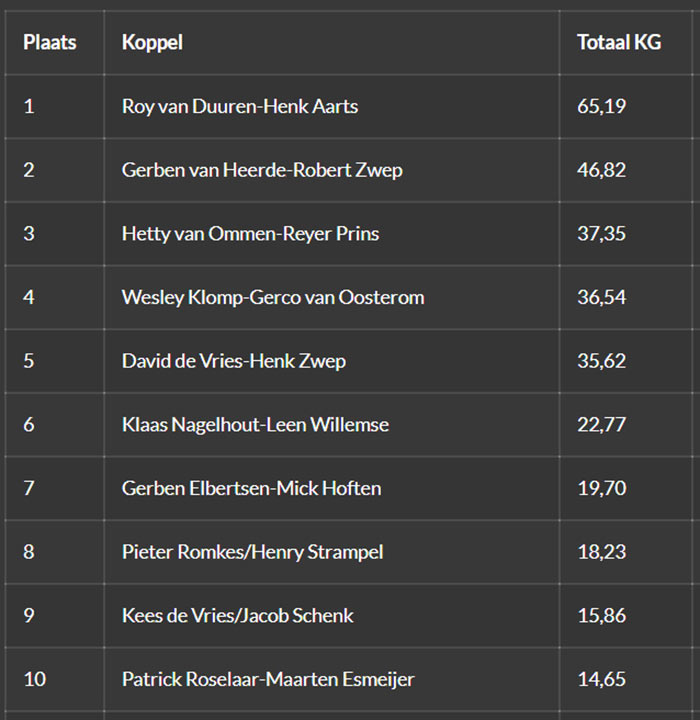Click David de Vries-Henk Zwep name
Screen dimensions: 700x720
pyautogui.click(x=233, y=361)
